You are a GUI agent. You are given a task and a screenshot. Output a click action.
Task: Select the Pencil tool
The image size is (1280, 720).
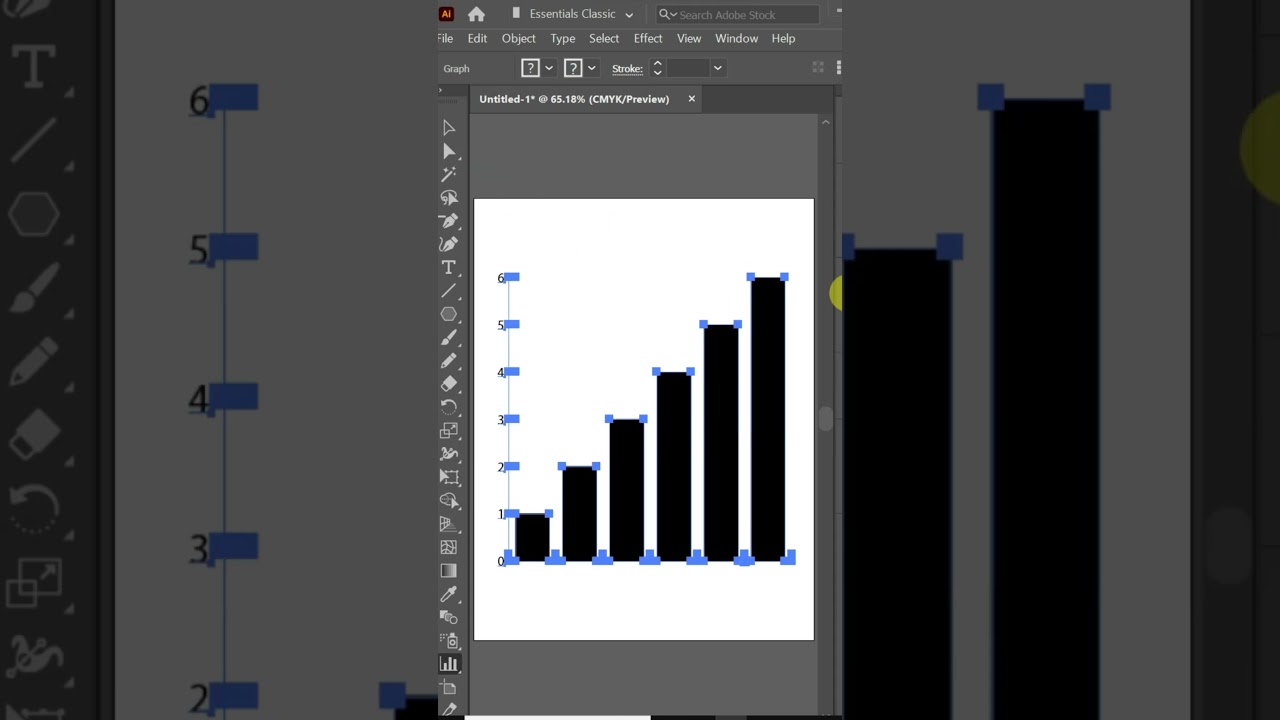click(x=449, y=361)
